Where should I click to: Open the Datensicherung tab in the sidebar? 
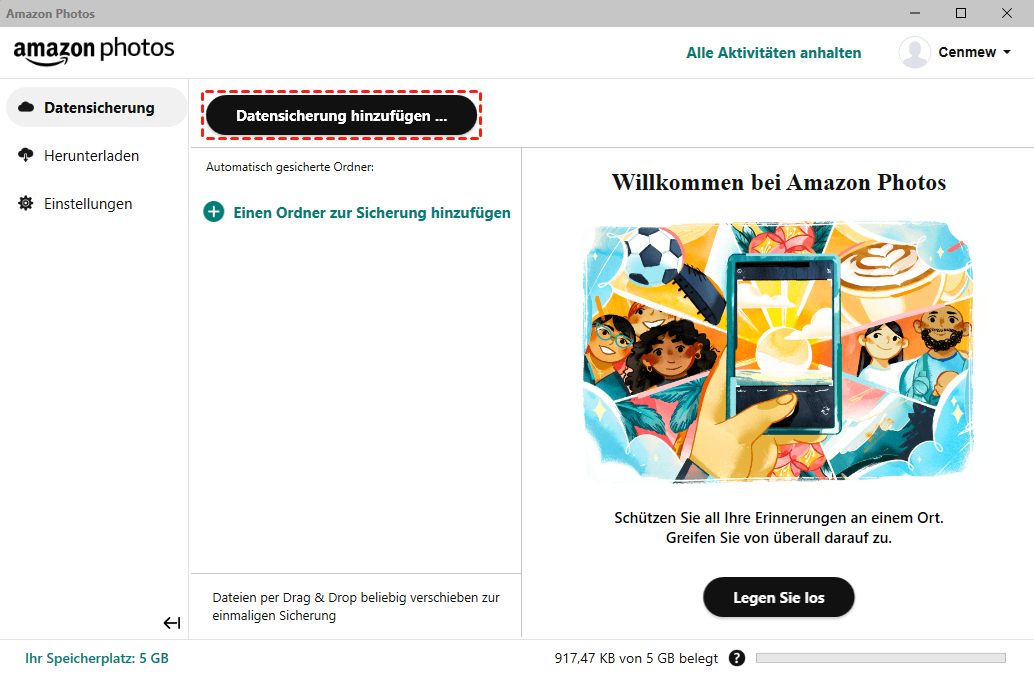pos(97,107)
